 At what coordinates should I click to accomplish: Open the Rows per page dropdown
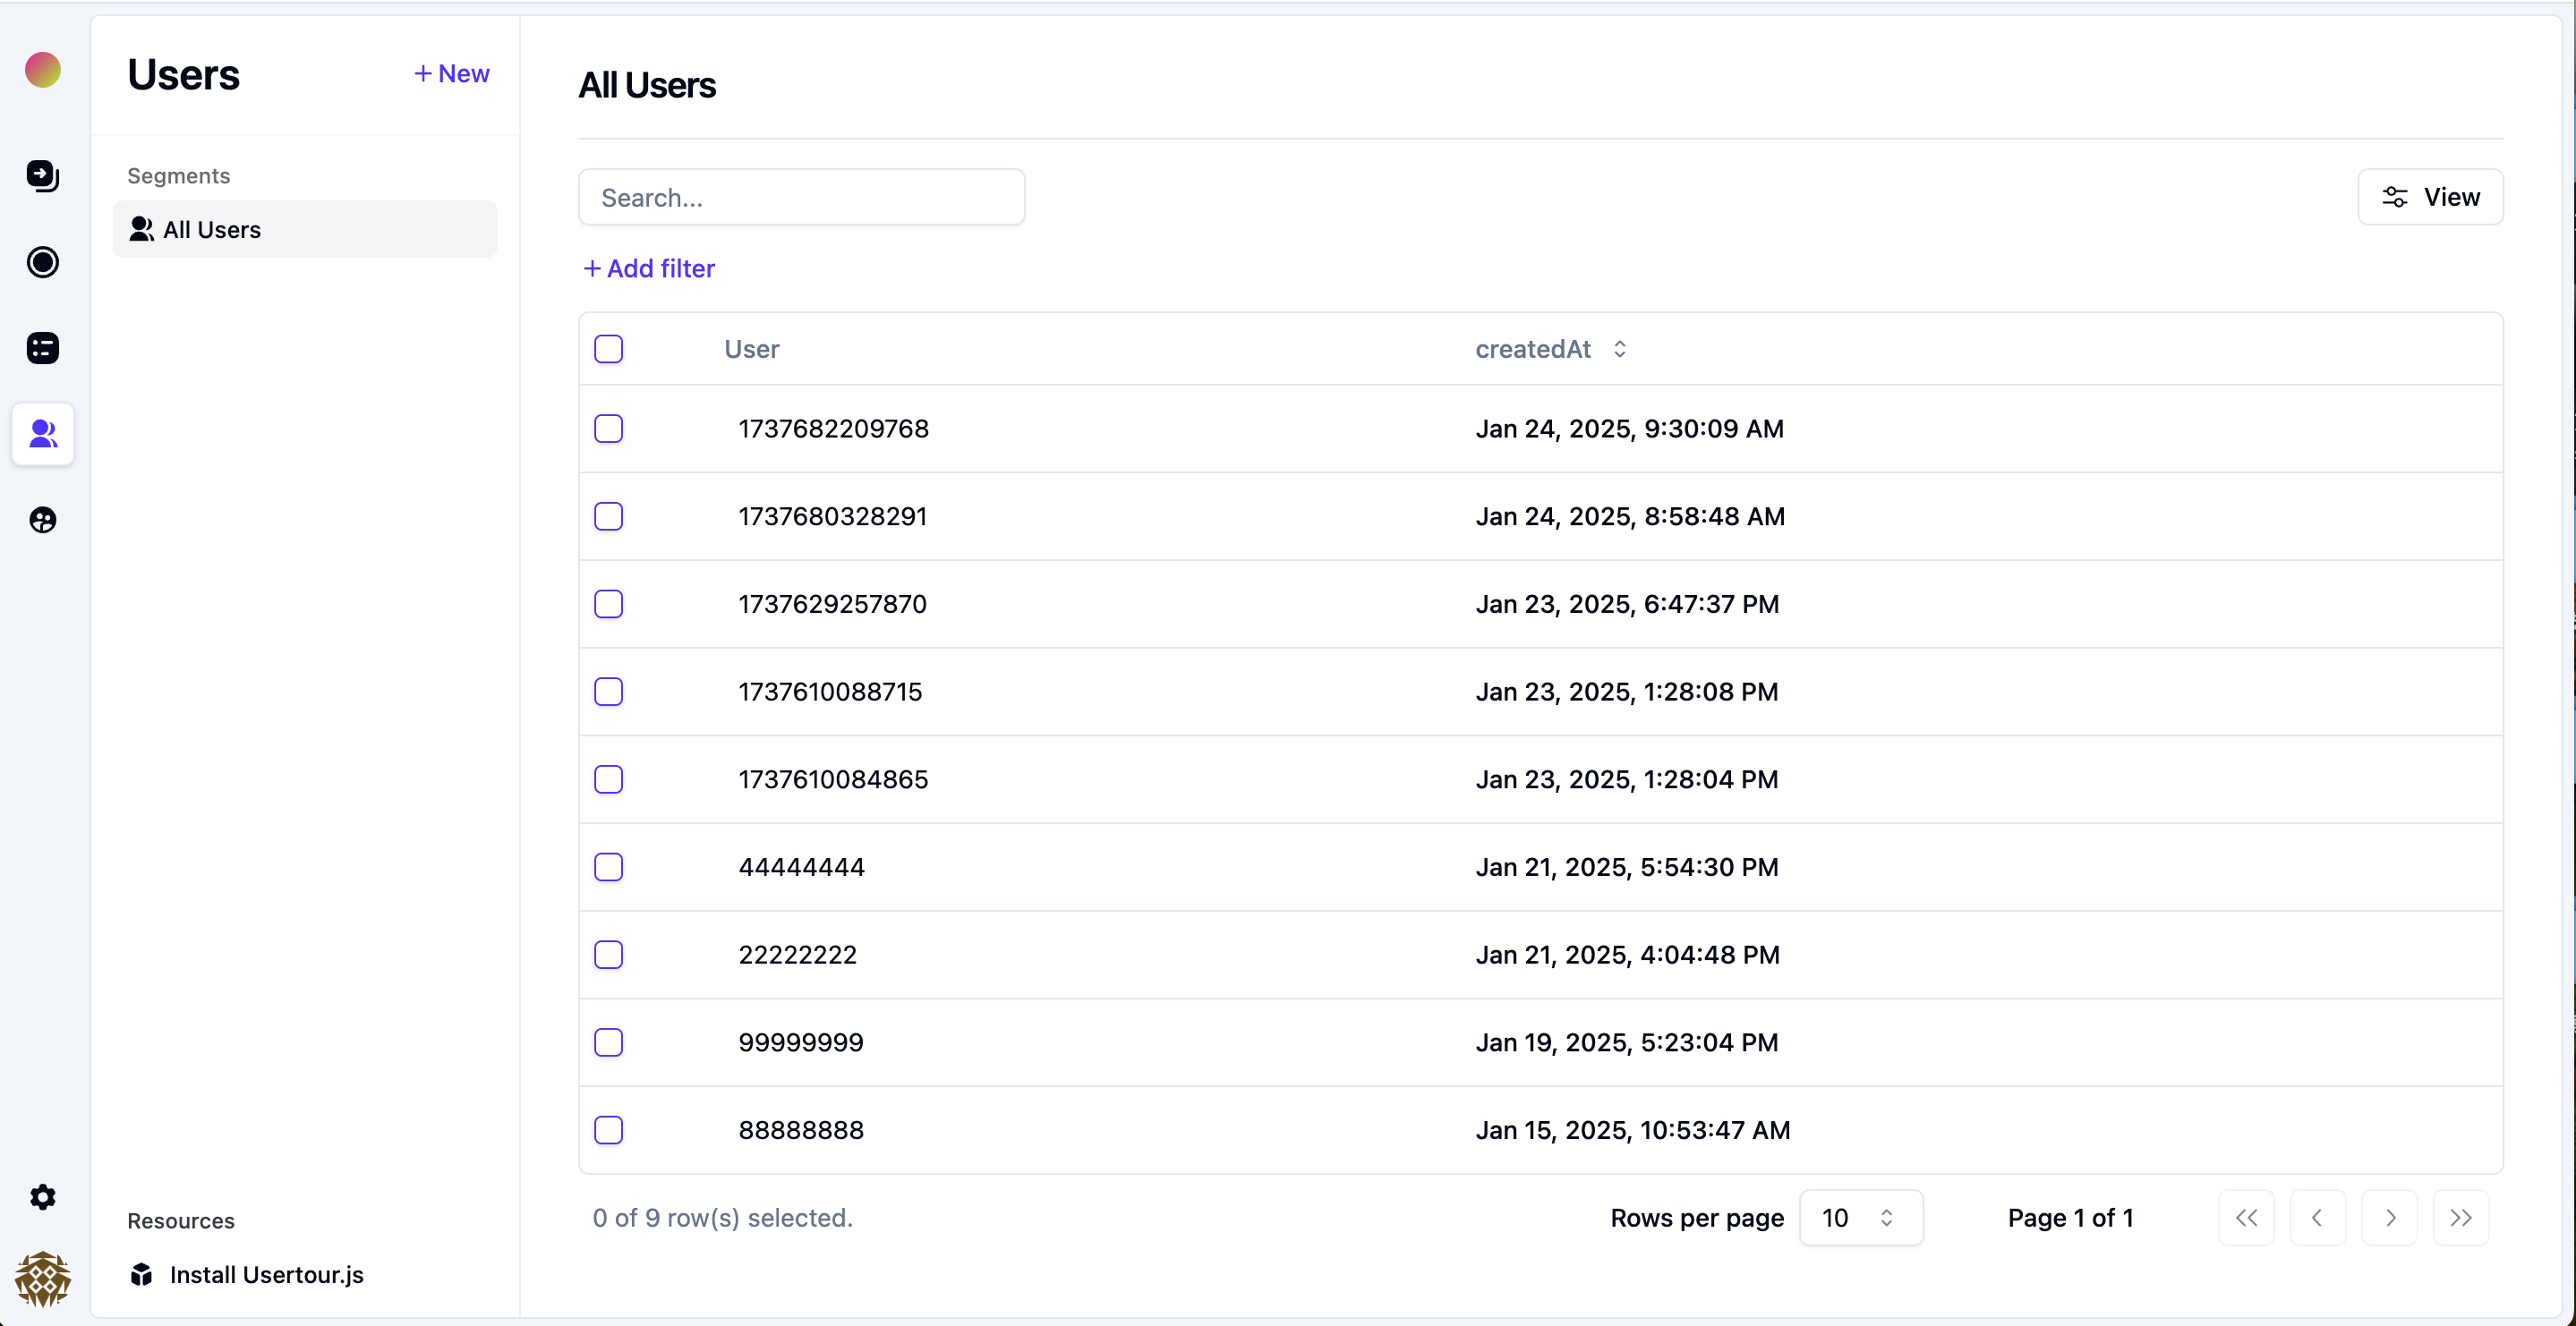pyautogui.click(x=1860, y=1218)
